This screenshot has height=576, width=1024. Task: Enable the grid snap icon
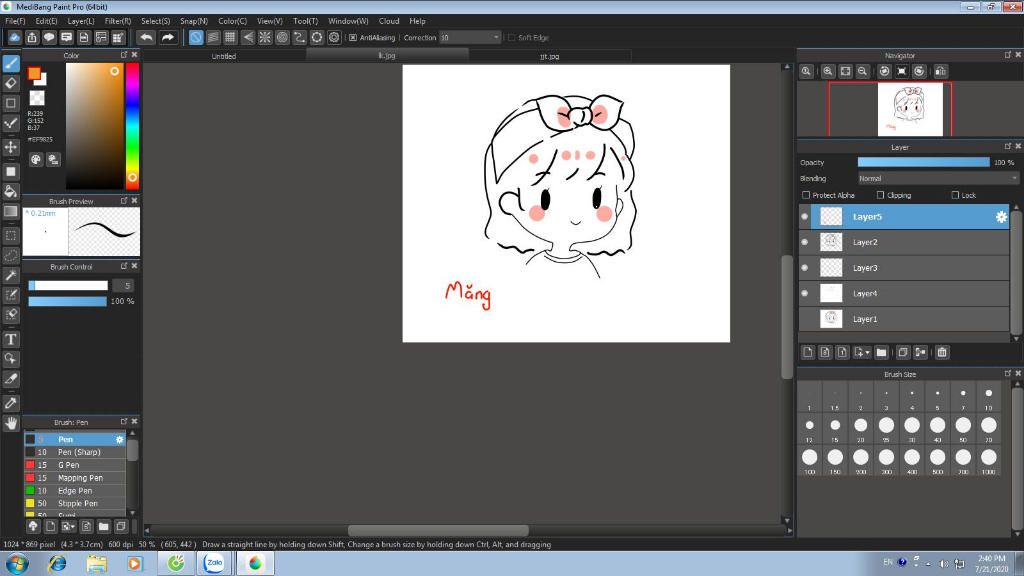(x=230, y=38)
